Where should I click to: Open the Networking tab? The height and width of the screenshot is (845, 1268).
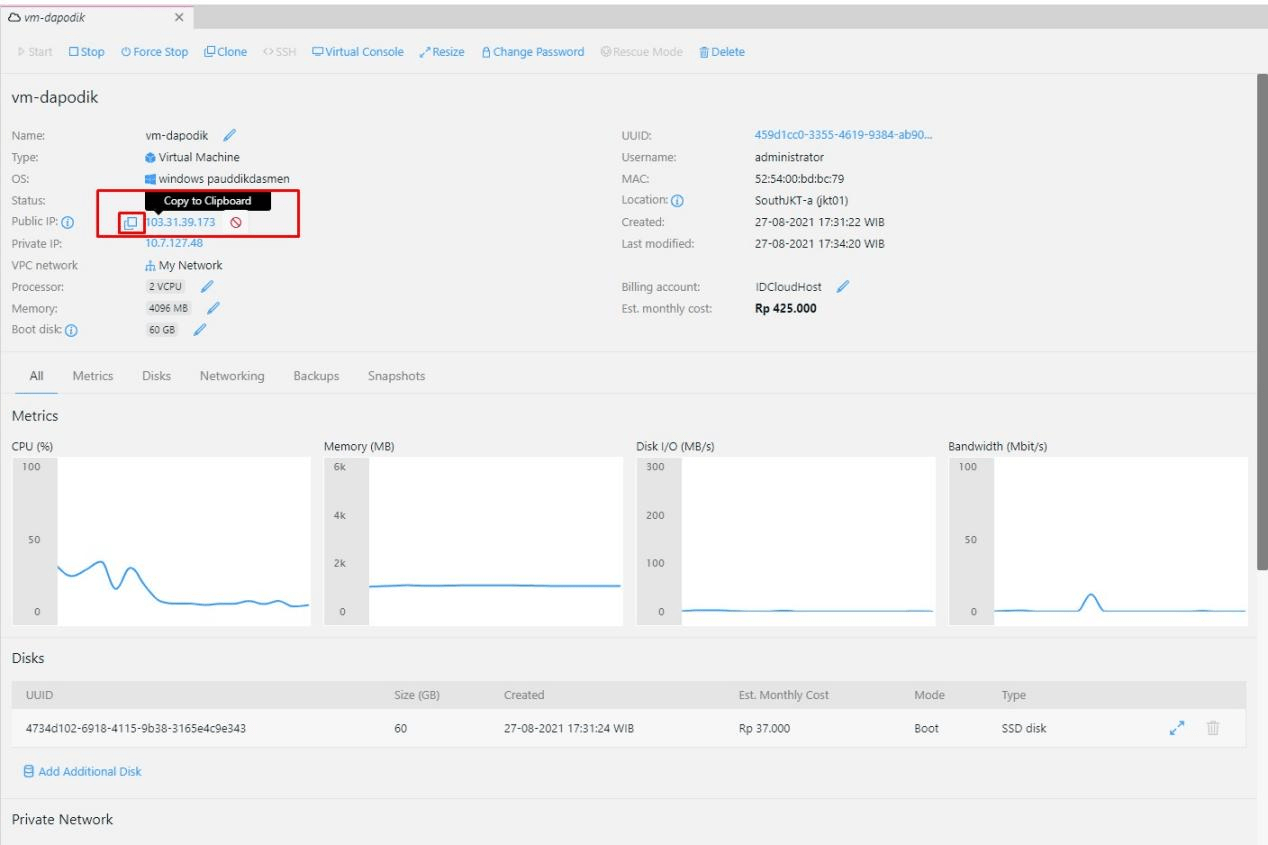coord(232,375)
